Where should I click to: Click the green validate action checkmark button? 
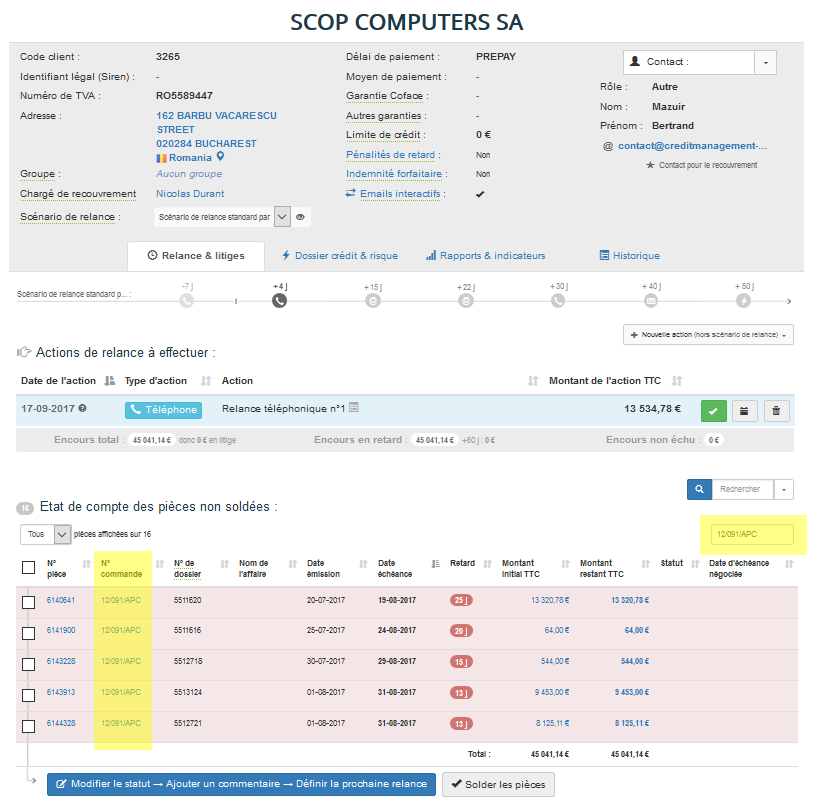[x=714, y=409]
